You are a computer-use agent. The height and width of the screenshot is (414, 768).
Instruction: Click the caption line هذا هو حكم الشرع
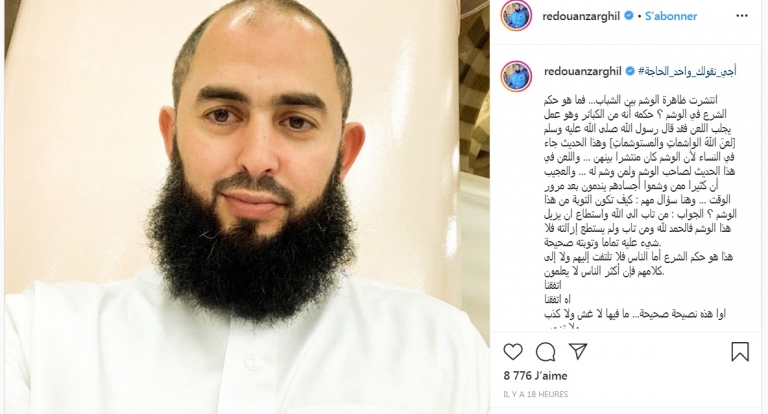(638, 264)
